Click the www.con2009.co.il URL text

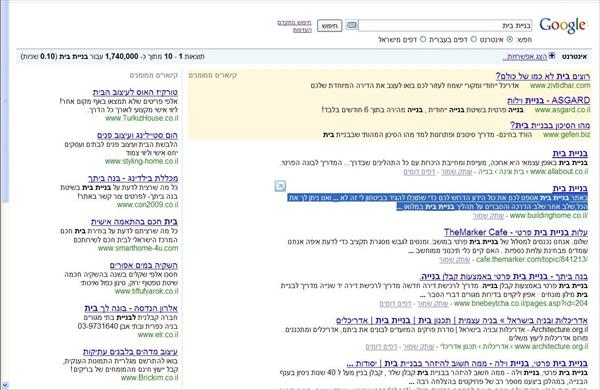pos(148,205)
